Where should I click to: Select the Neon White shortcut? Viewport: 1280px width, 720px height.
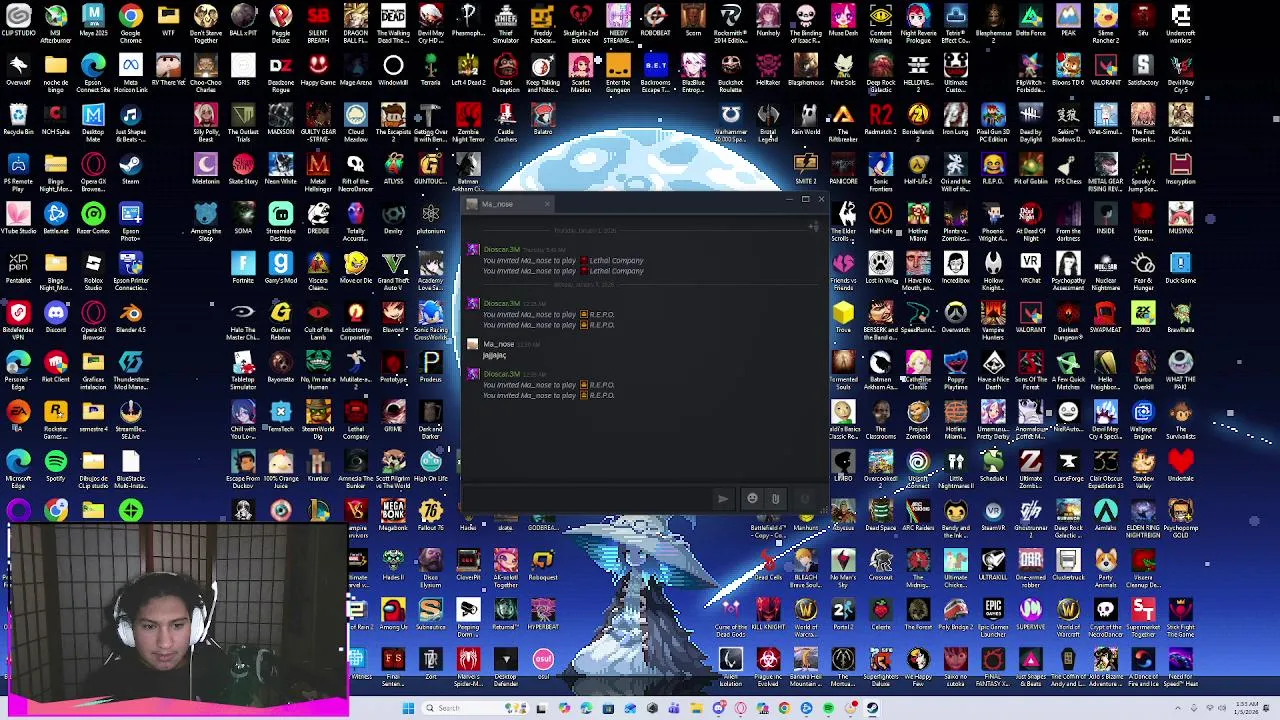(x=281, y=170)
